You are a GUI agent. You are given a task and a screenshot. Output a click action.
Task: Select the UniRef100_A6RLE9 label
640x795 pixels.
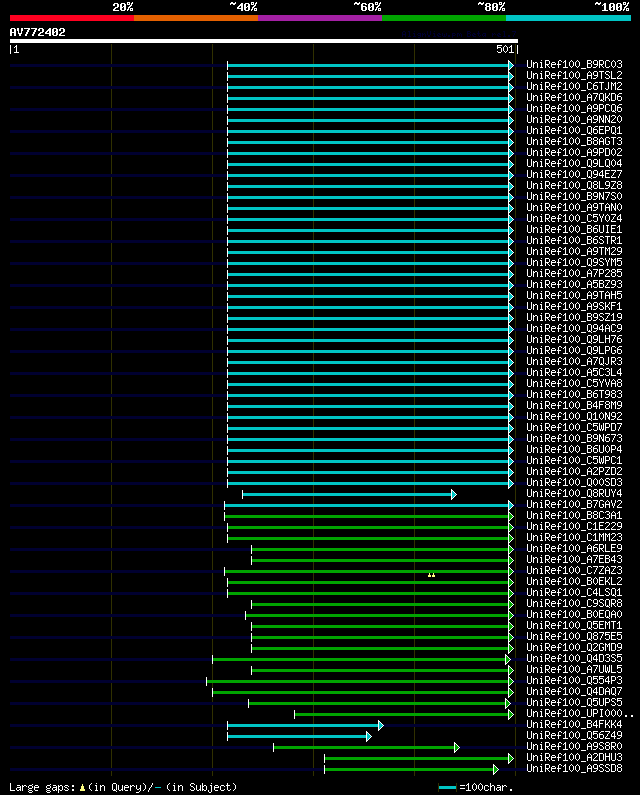click(x=574, y=548)
